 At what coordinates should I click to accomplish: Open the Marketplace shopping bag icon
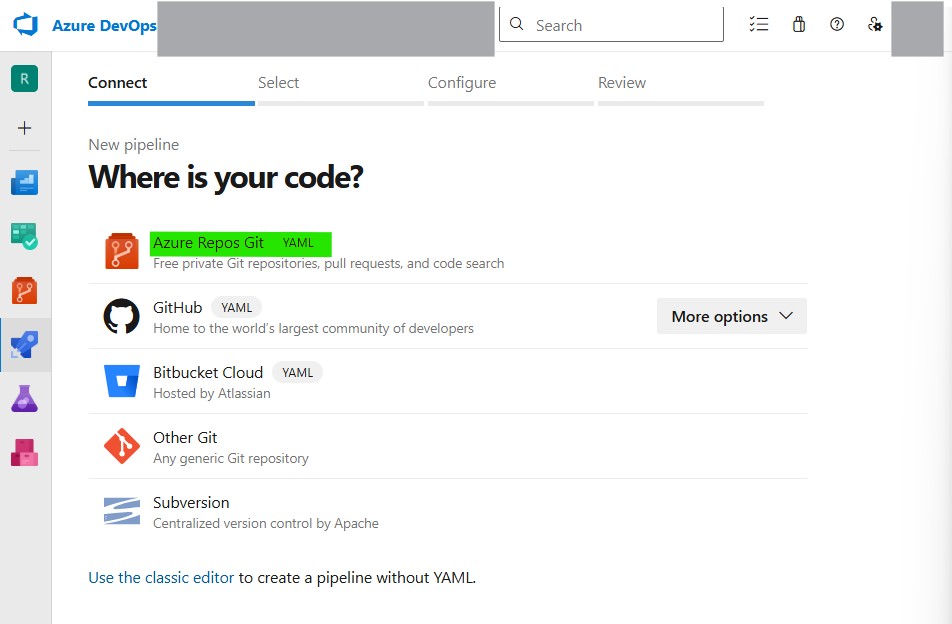pyautogui.click(x=799, y=24)
